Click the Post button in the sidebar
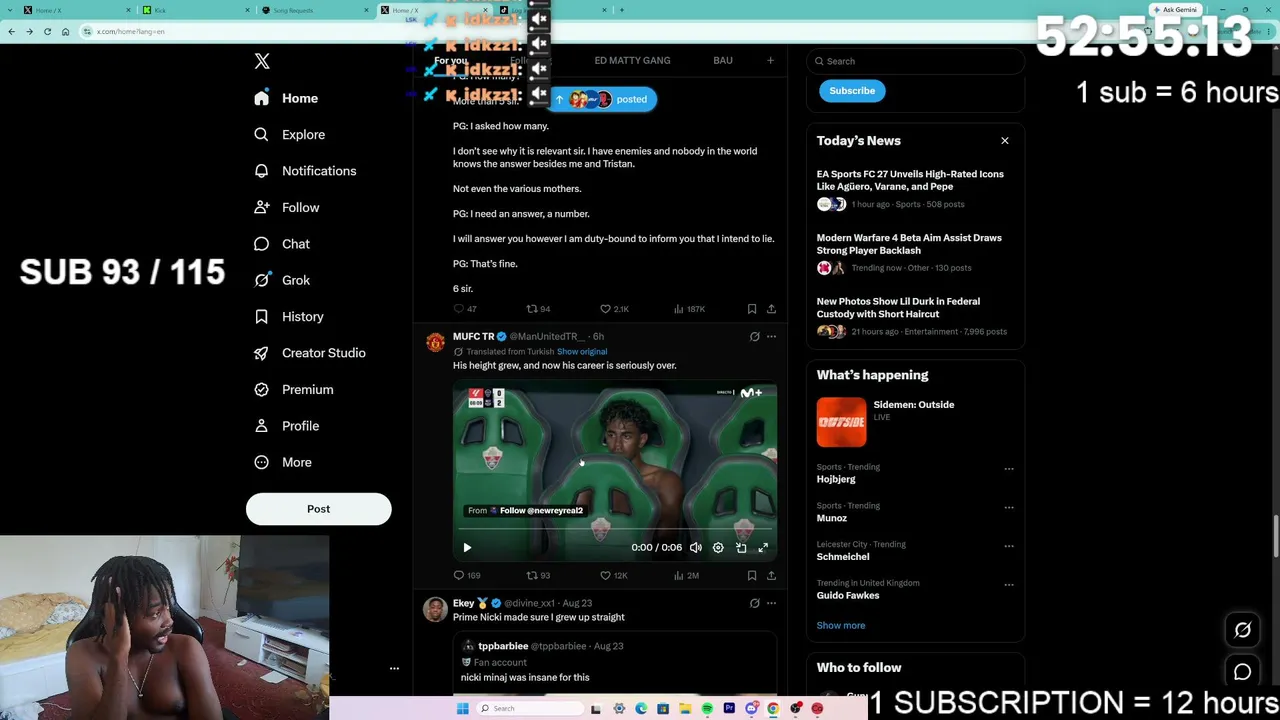Image resolution: width=1280 pixels, height=720 pixels. (318, 509)
